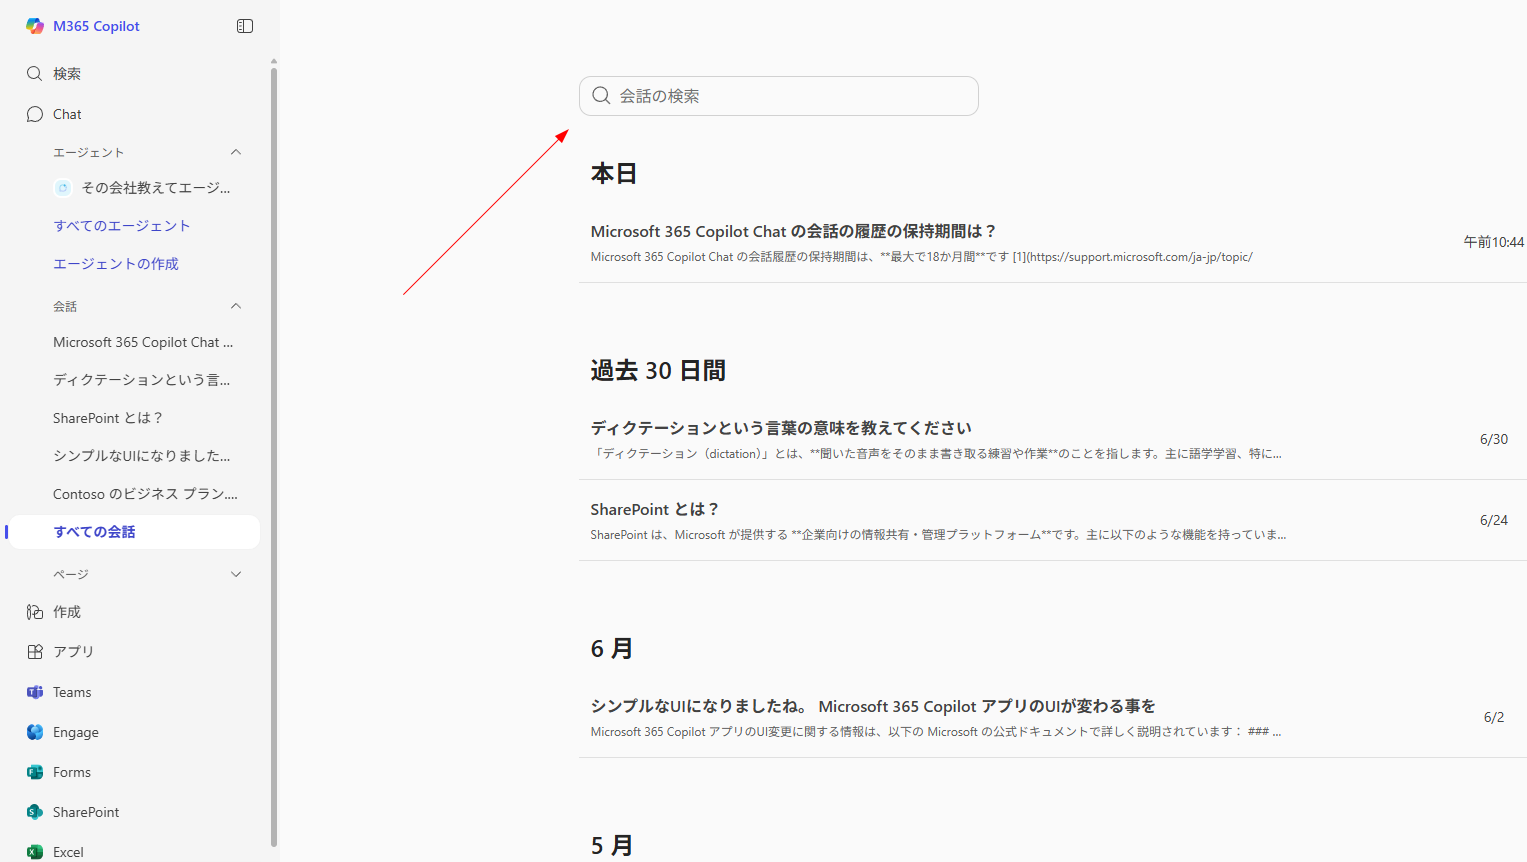Toggle the sidebar collapse panel icon
The width and height of the screenshot is (1527, 862).
[x=245, y=26]
